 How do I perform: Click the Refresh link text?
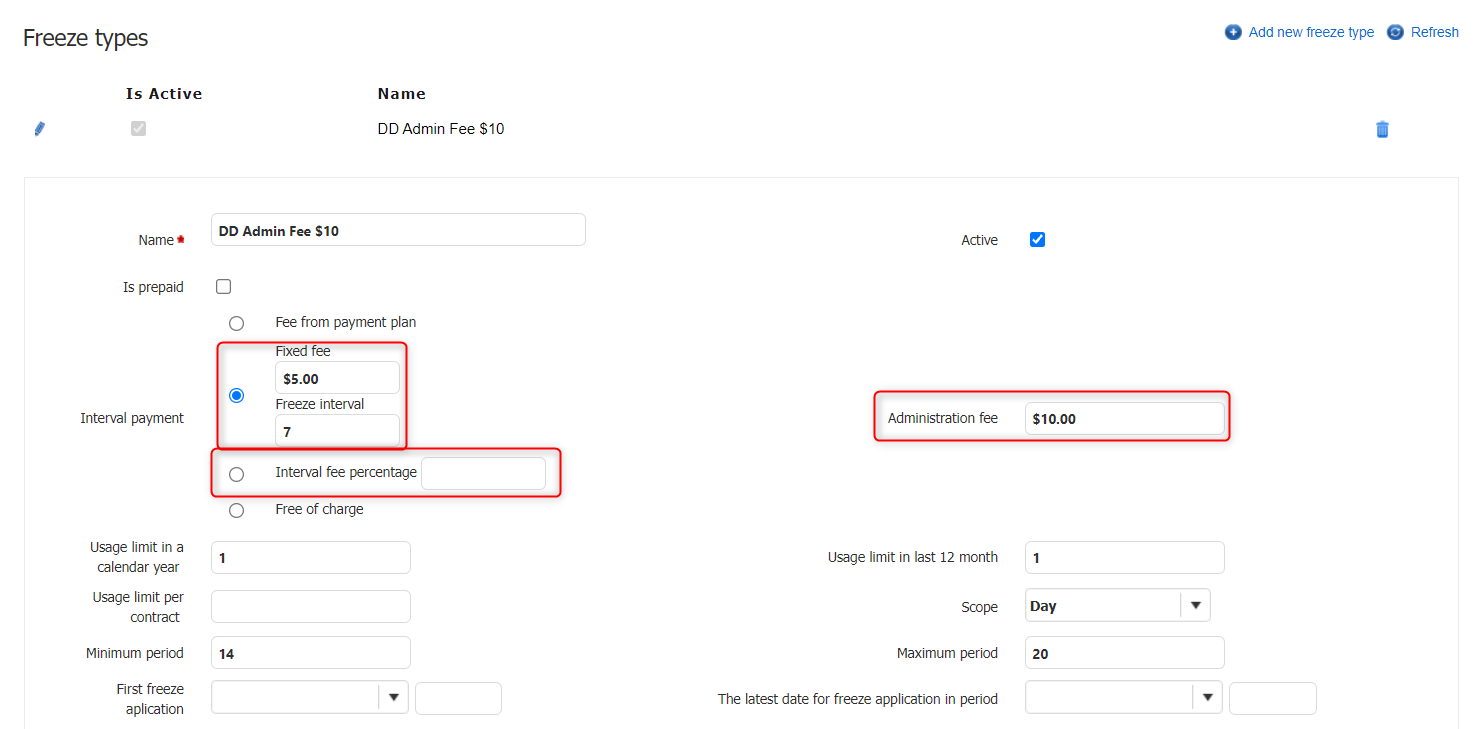click(x=1434, y=33)
